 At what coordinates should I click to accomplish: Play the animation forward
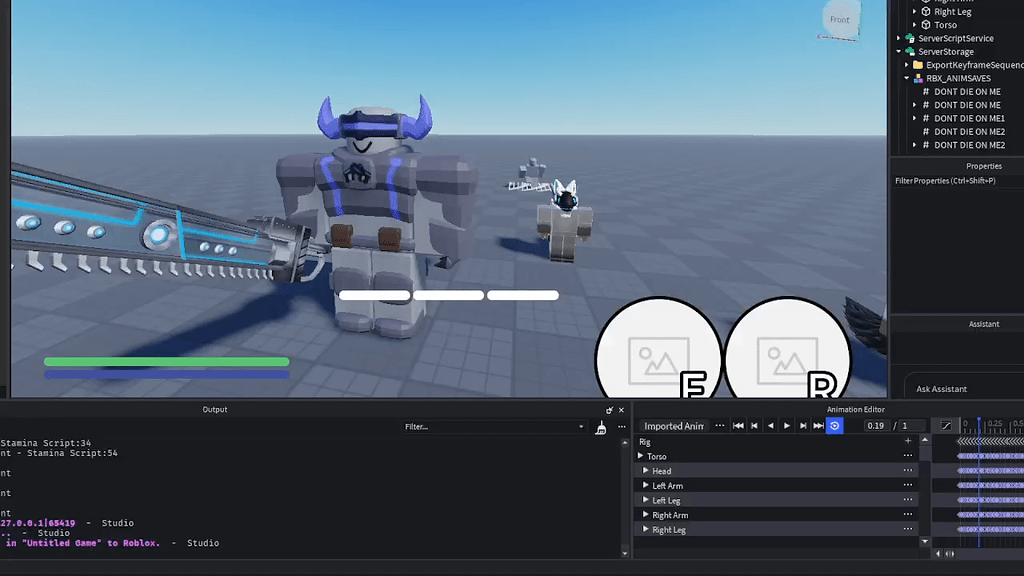click(x=787, y=426)
